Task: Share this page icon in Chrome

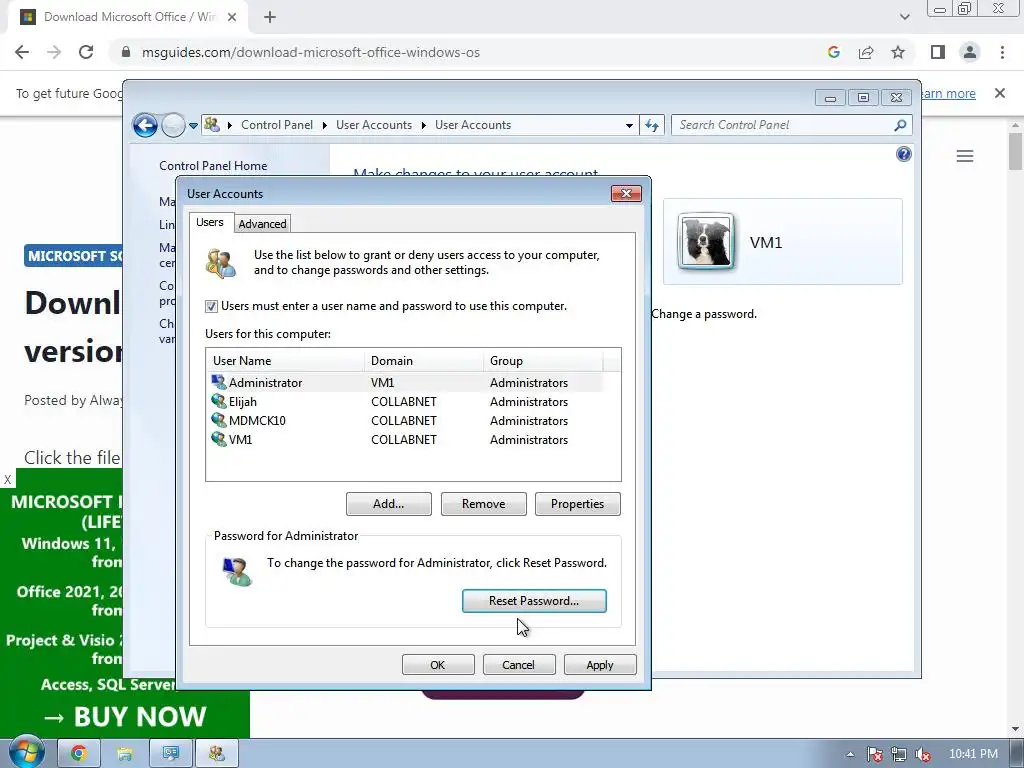Action: (866, 52)
